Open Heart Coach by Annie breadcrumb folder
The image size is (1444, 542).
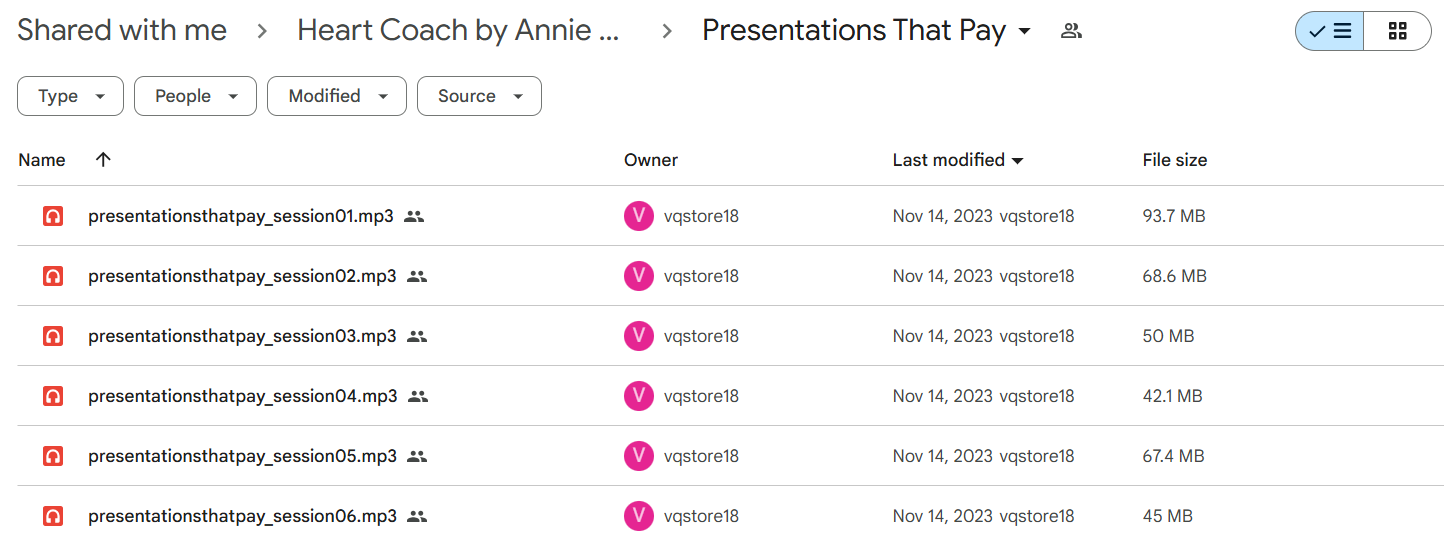pyautogui.click(x=459, y=31)
